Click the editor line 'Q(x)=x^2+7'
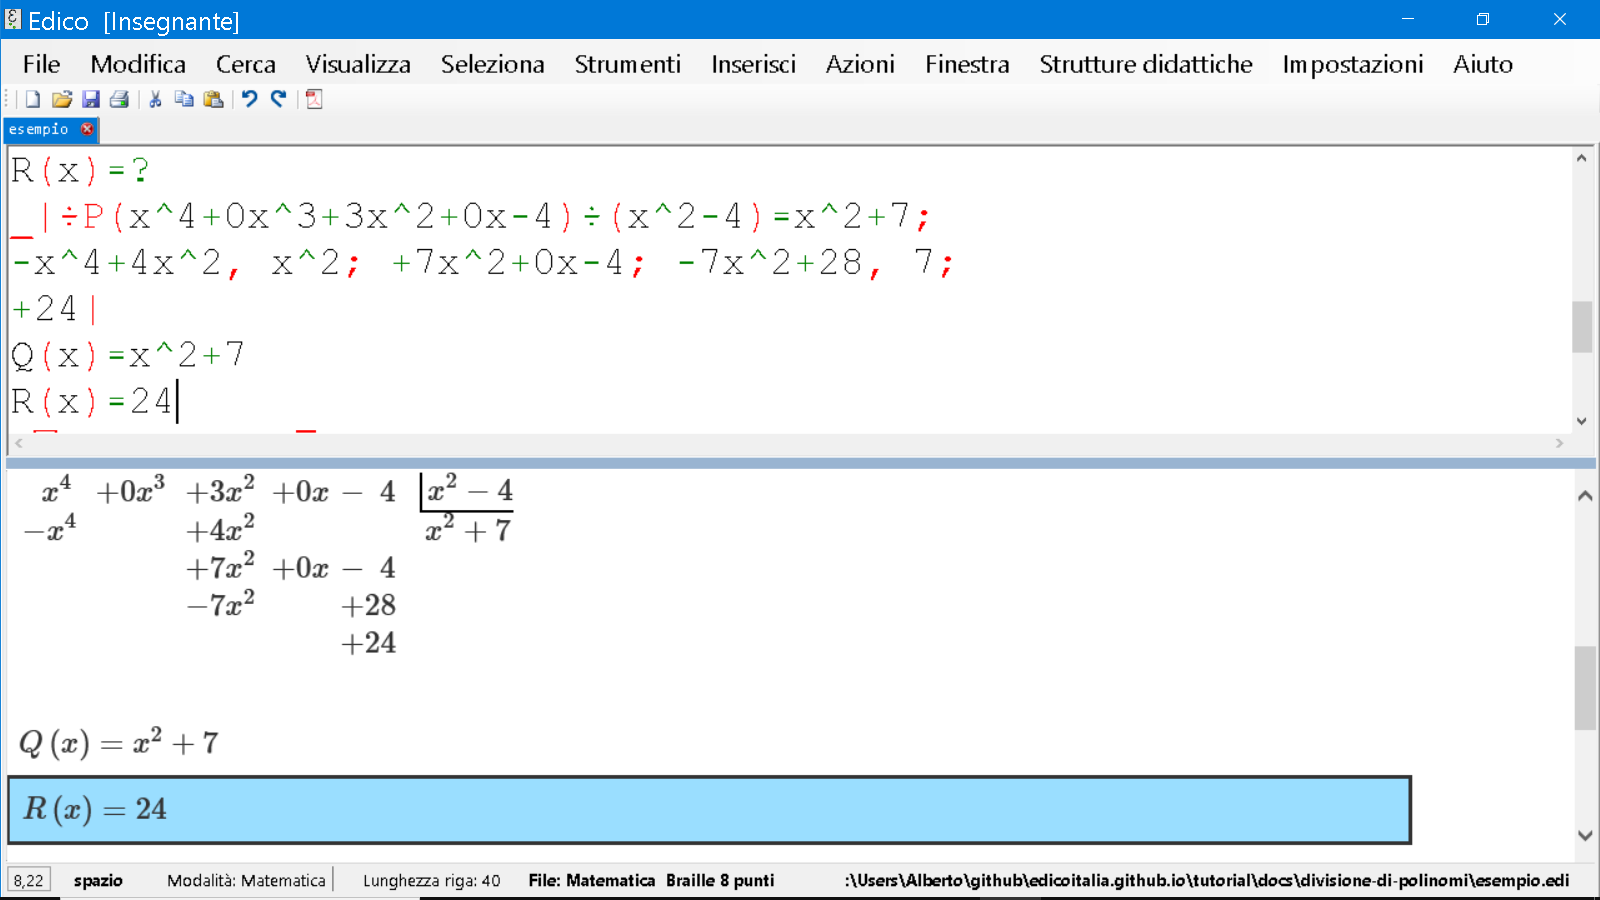 (x=127, y=355)
